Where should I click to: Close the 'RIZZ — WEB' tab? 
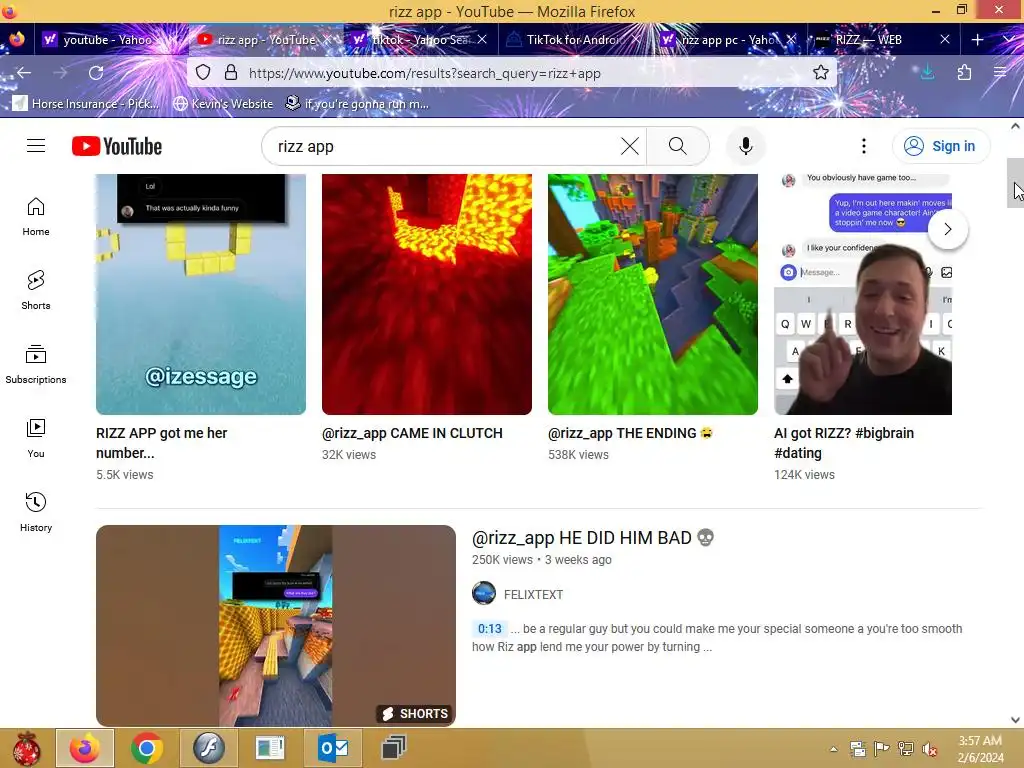[x=944, y=40]
